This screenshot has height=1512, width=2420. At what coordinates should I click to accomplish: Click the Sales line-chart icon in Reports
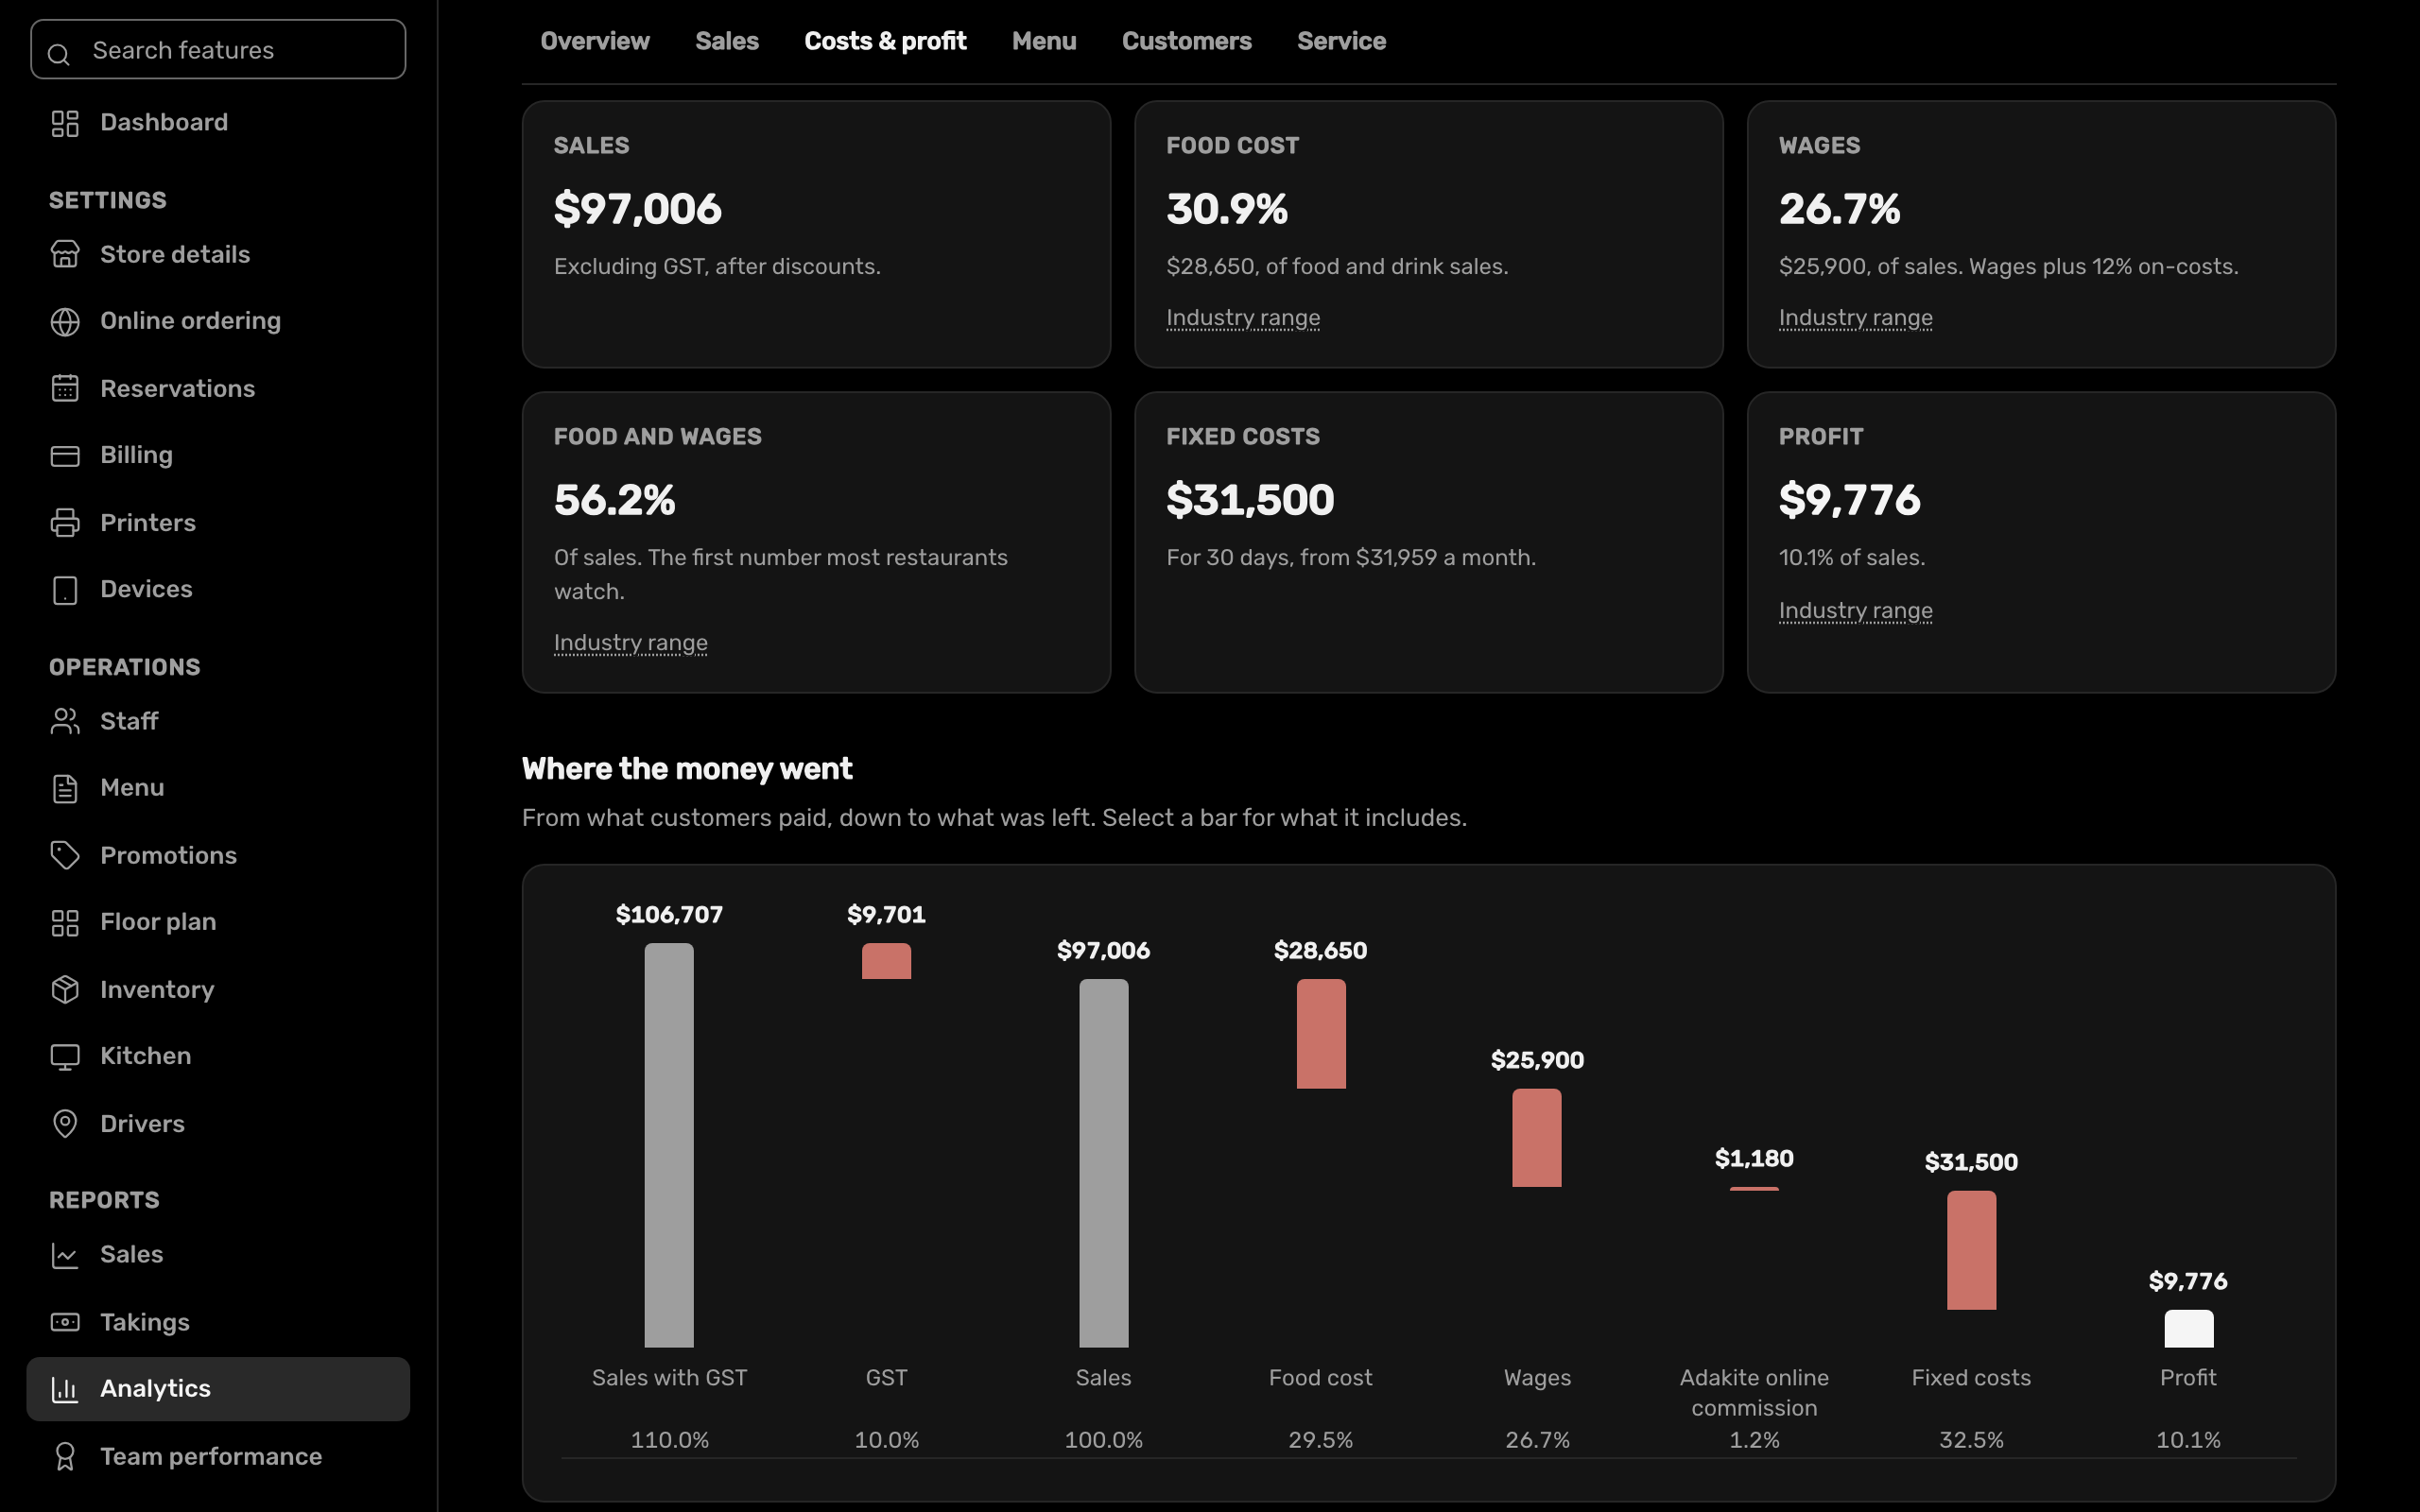pos(65,1255)
